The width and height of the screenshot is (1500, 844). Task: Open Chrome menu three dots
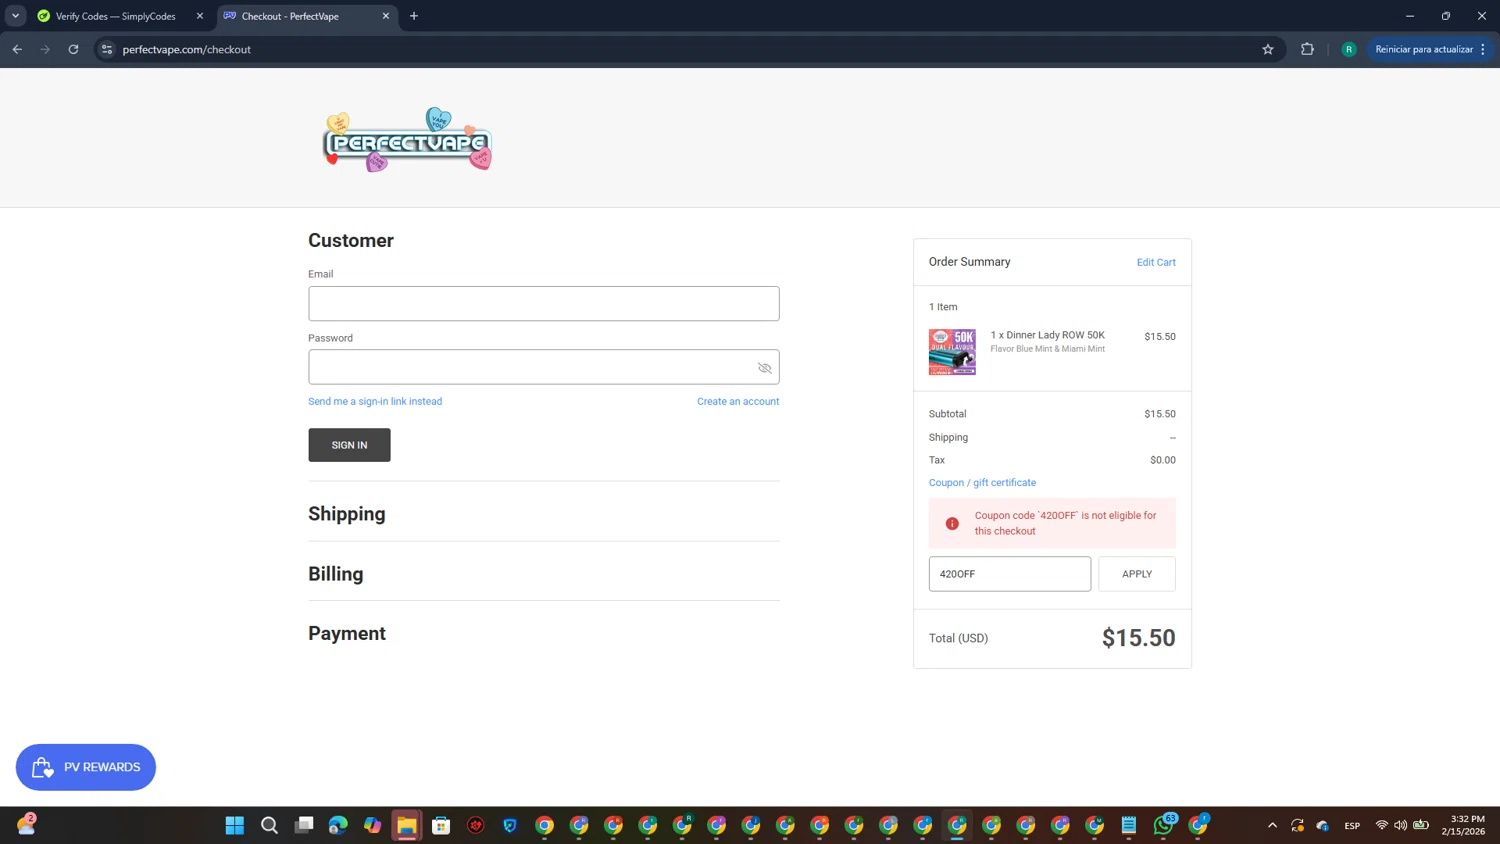1484,49
